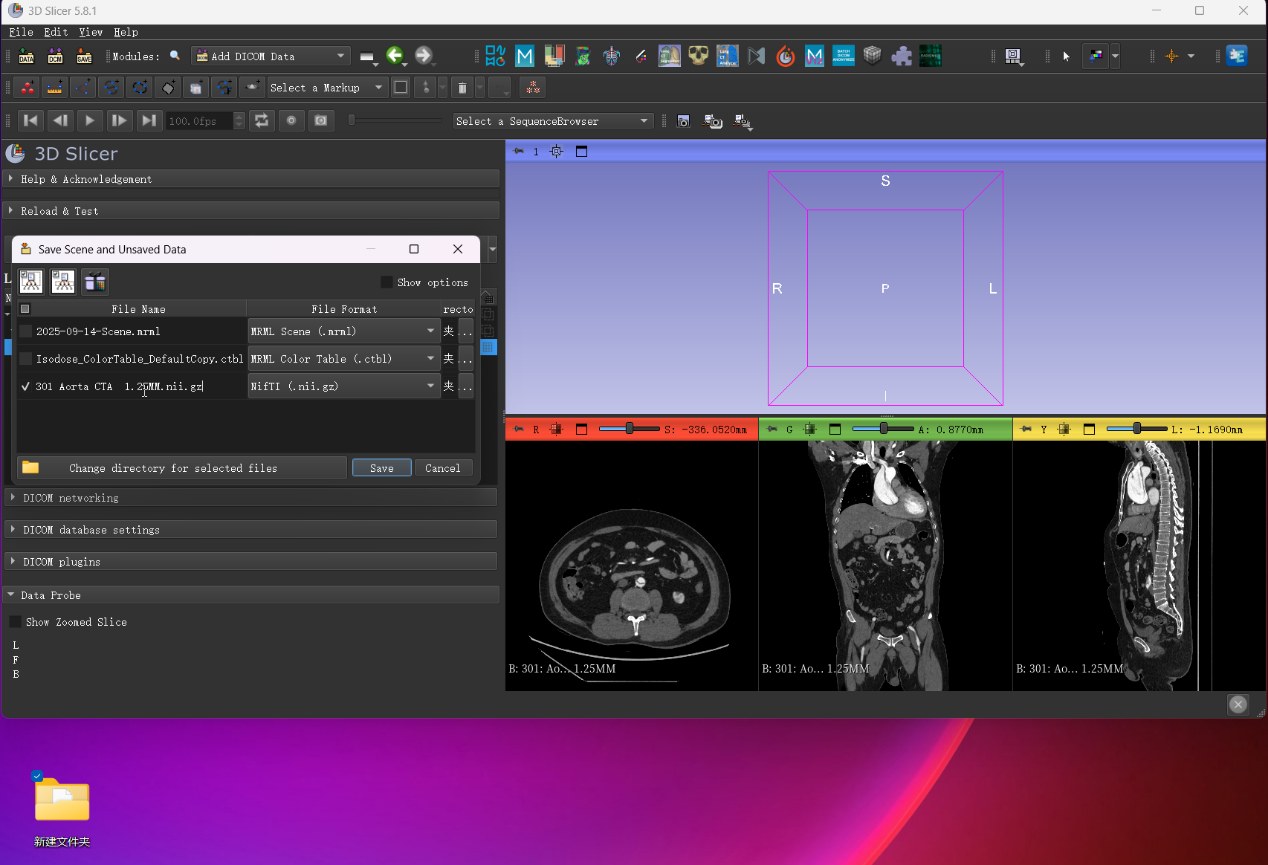Image resolution: width=1268 pixels, height=865 pixels.
Task: Open the Select a SequenceBrowser dropdown
Action: coord(552,121)
